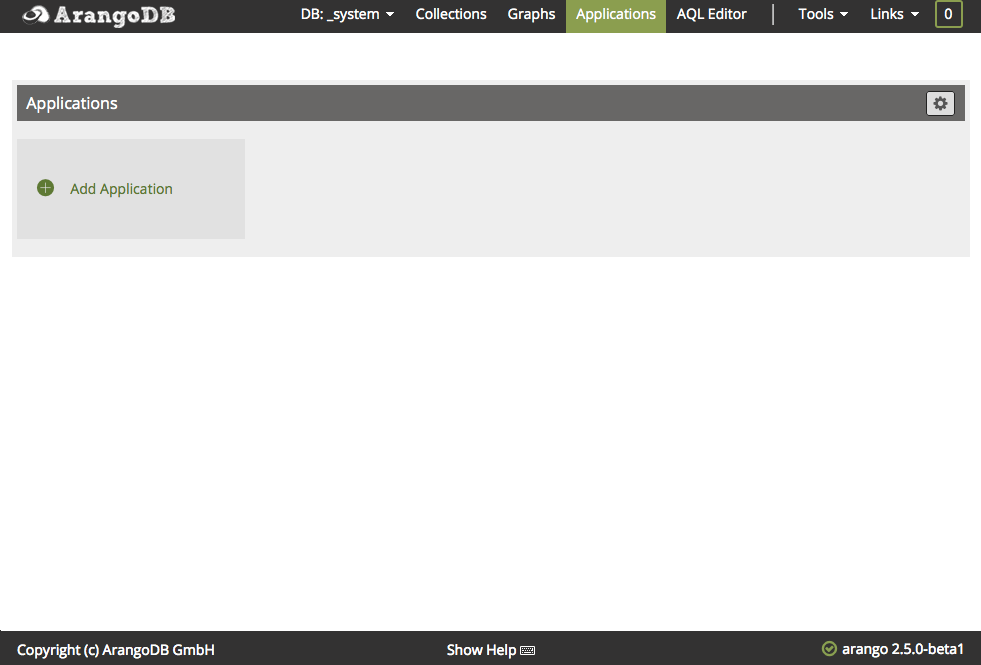Viewport: 981px width, 665px height.
Task: Click the caret arrow next to Tools
Action: coord(844,15)
